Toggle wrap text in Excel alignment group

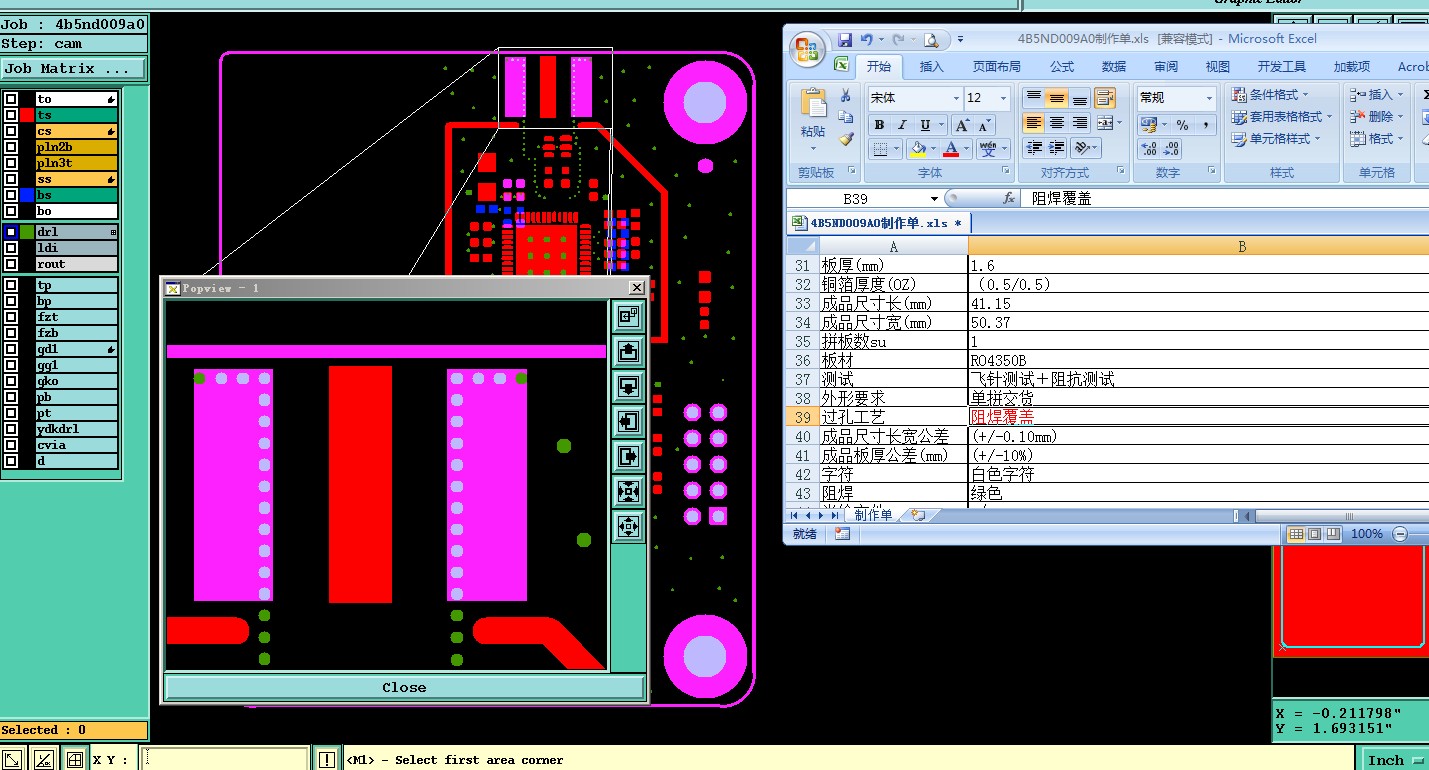1104,98
